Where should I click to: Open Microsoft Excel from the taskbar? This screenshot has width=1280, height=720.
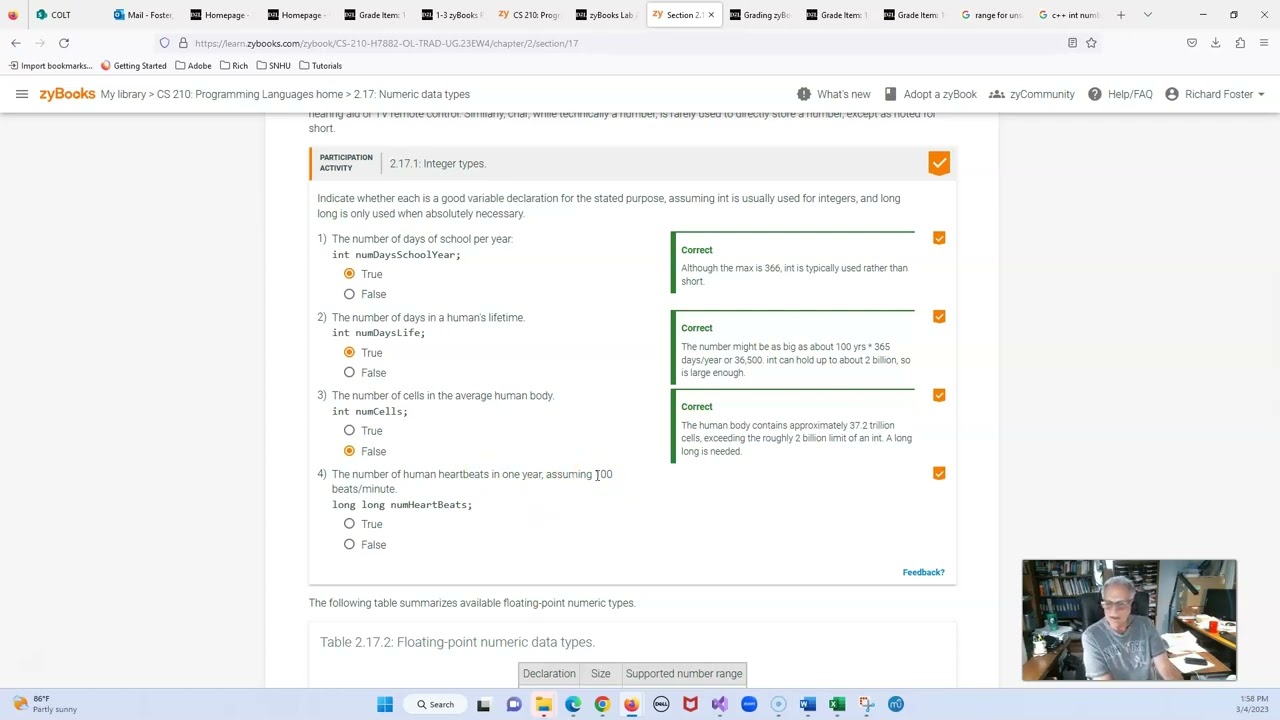[837, 704]
